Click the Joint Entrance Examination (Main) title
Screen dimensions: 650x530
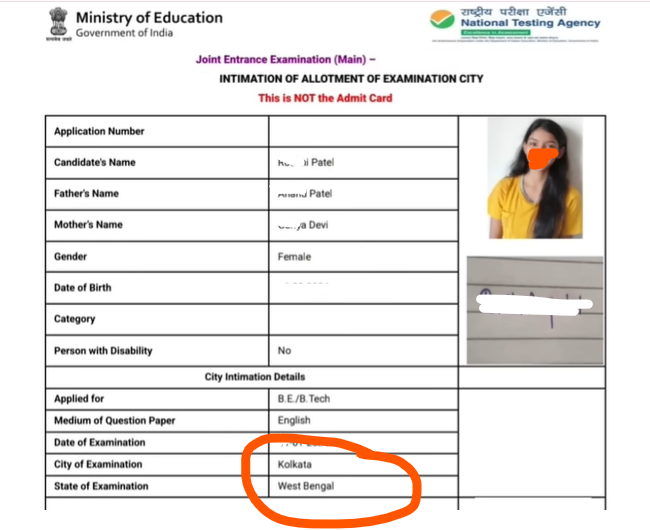coord(286,60)
